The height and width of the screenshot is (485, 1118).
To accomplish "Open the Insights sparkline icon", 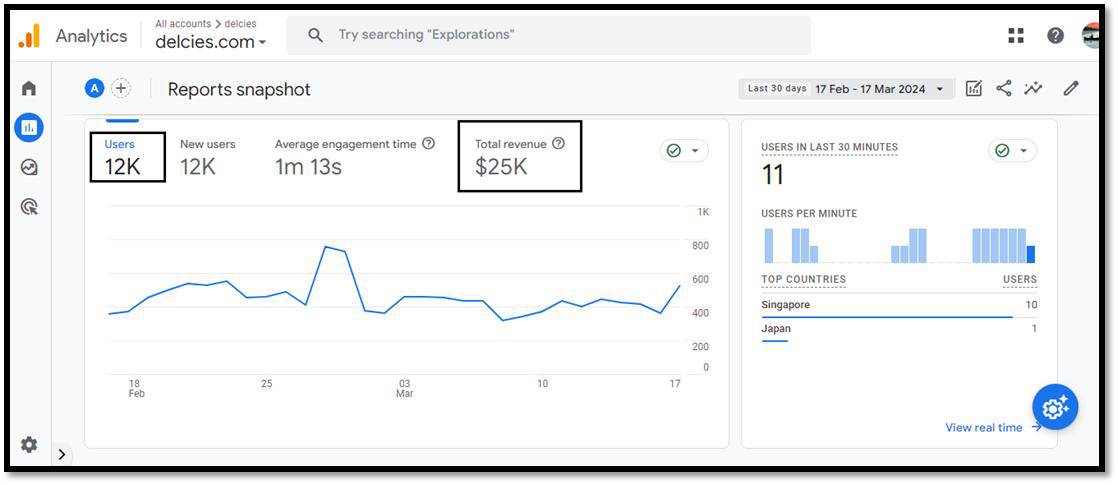I will [1033, 89].
